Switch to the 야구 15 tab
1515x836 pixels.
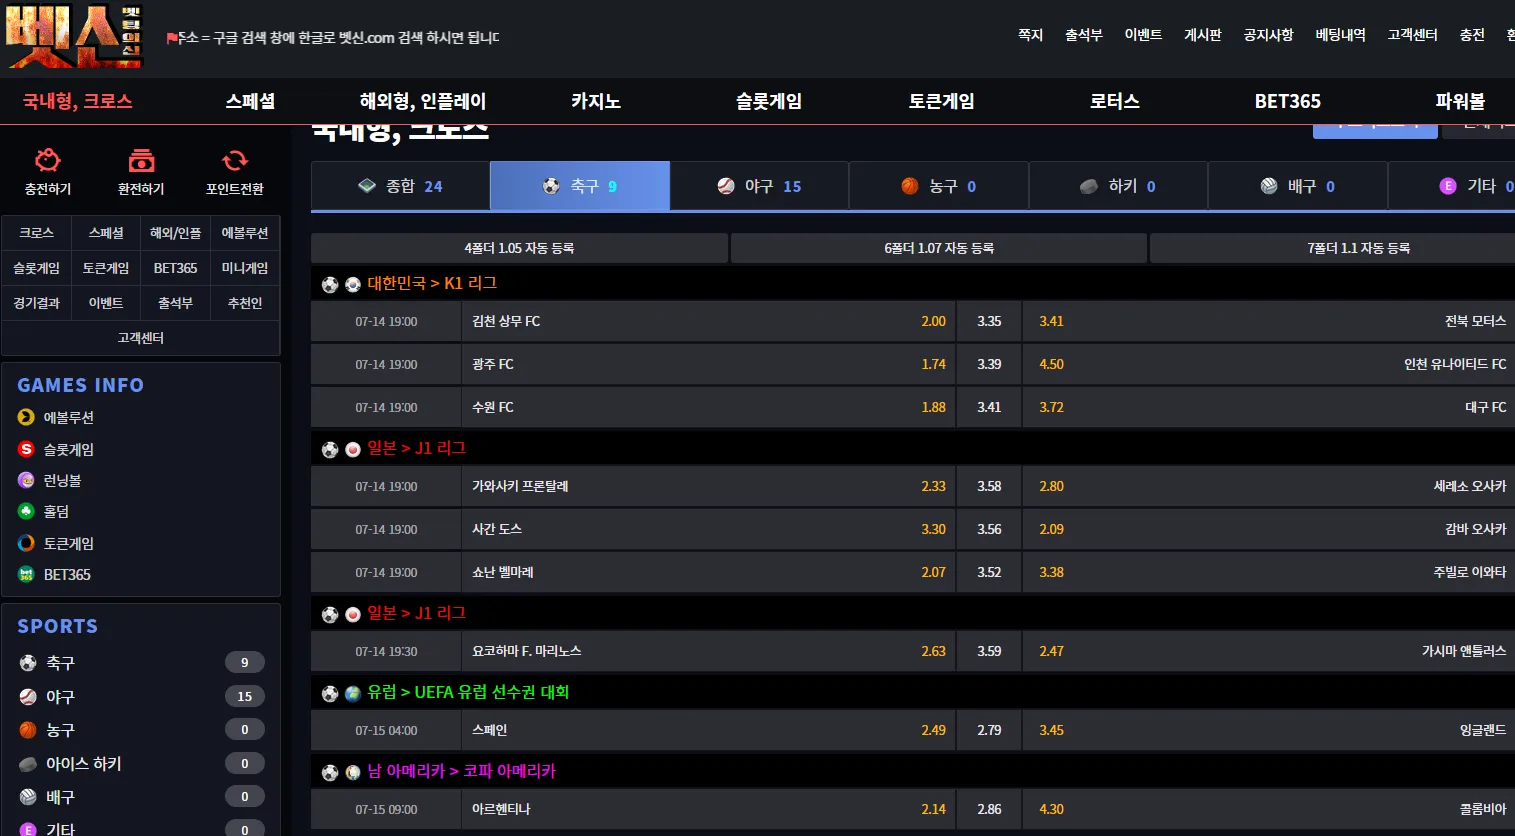pos(759,186)
